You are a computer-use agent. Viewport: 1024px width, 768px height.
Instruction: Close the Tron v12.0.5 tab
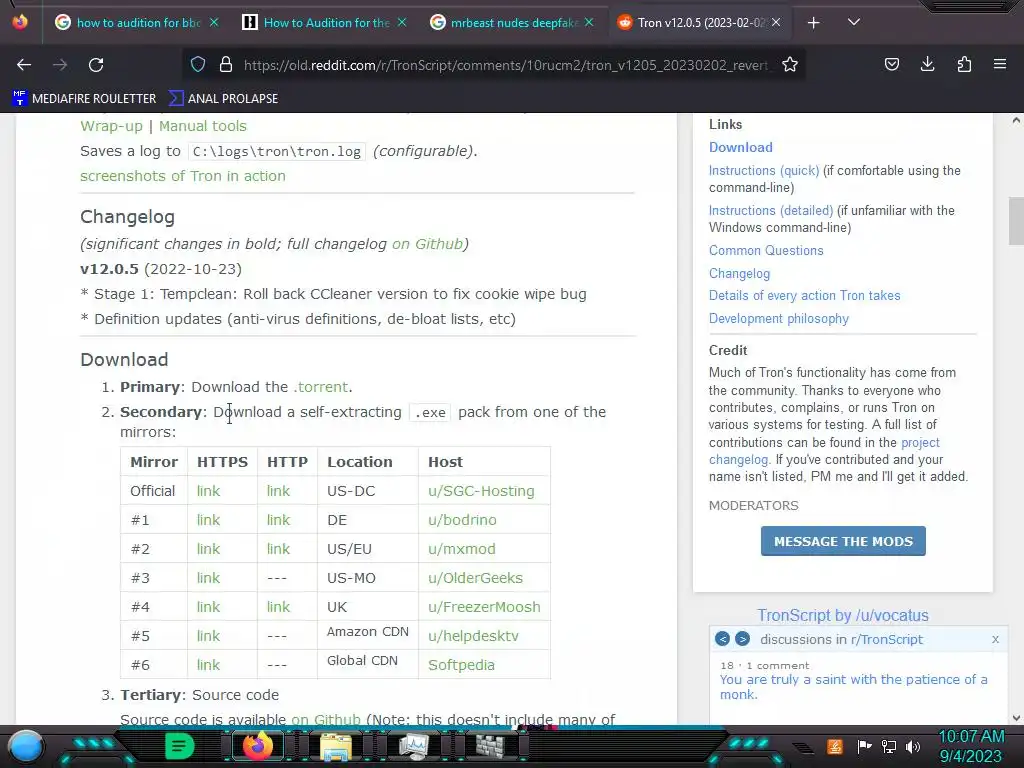[775, 22]
